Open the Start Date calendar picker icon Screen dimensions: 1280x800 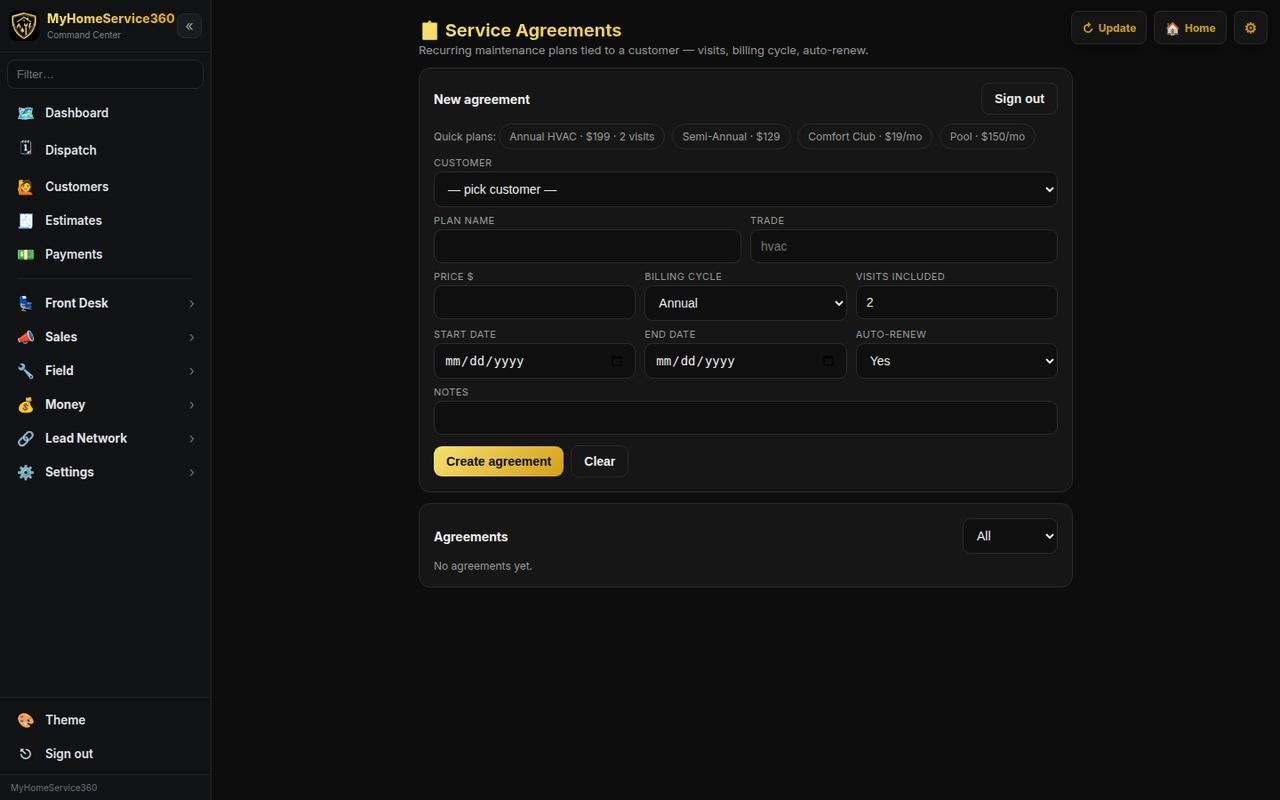(617, 361)
